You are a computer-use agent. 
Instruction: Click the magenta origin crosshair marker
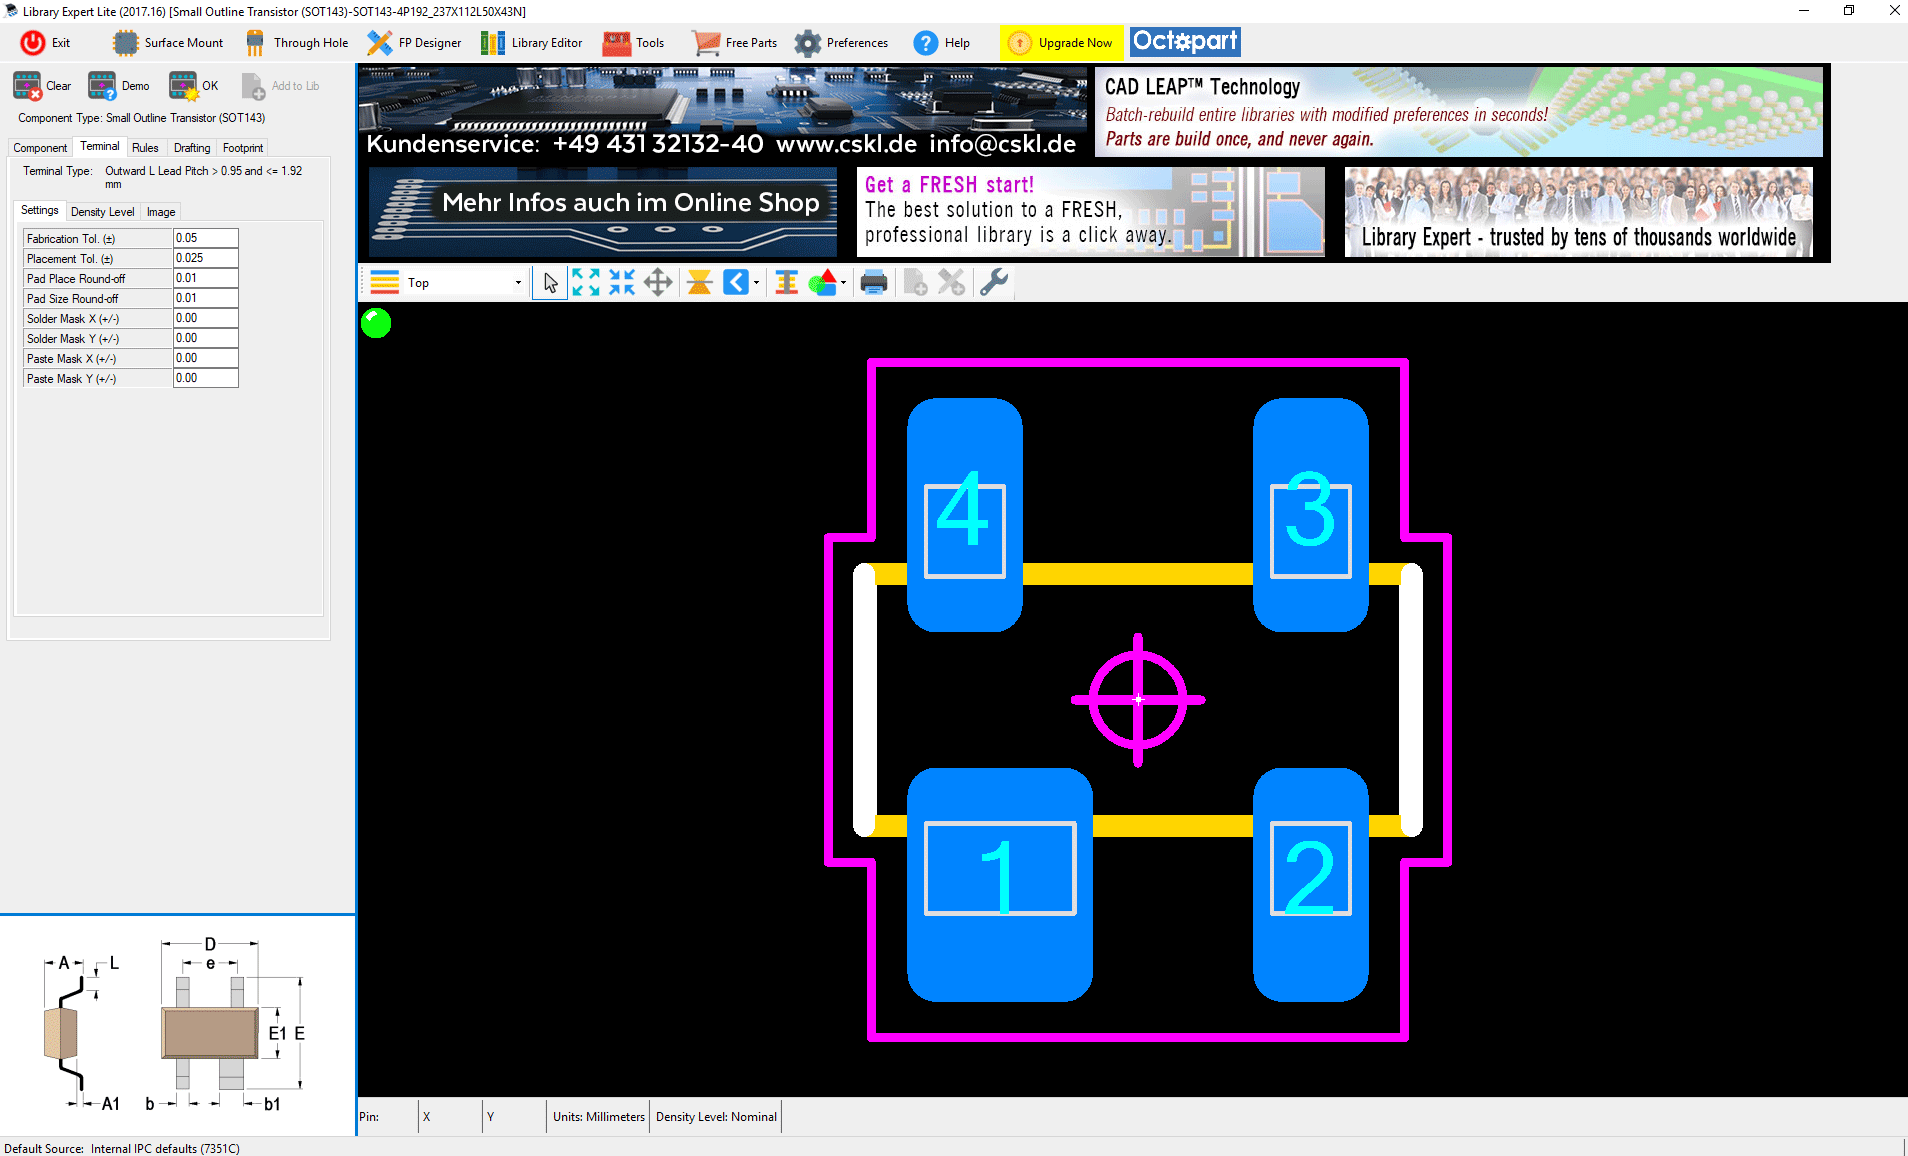click(1138, 700)
